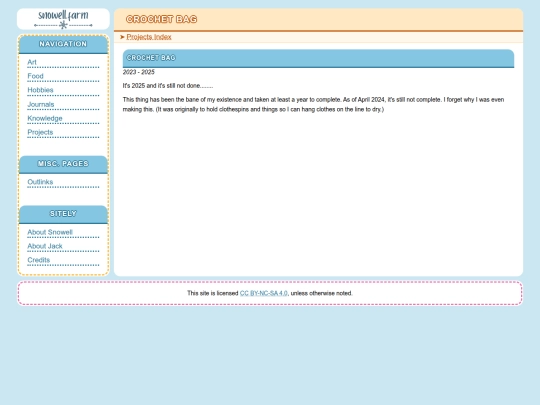Click the arrow icon before Projects Index
540x405 pixels.
(122, 37)
